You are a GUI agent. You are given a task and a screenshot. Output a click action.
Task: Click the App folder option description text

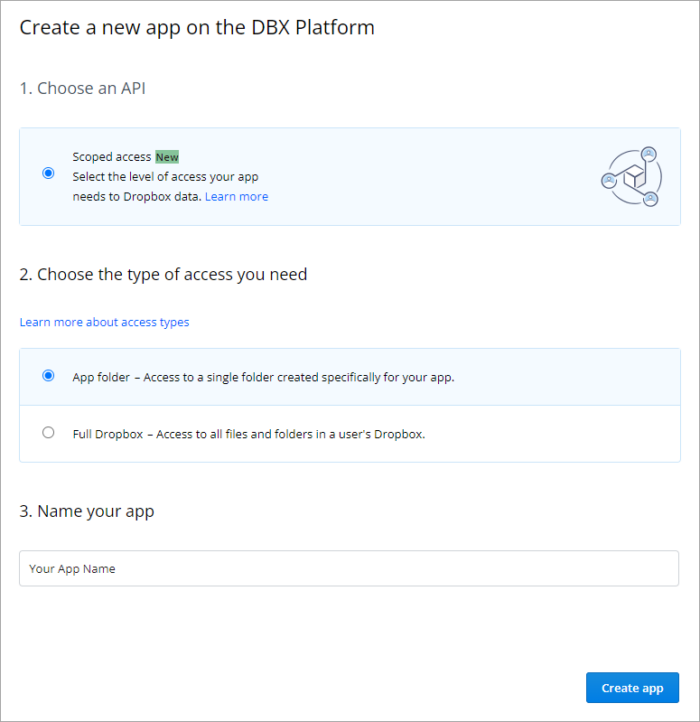pos(263,377)
